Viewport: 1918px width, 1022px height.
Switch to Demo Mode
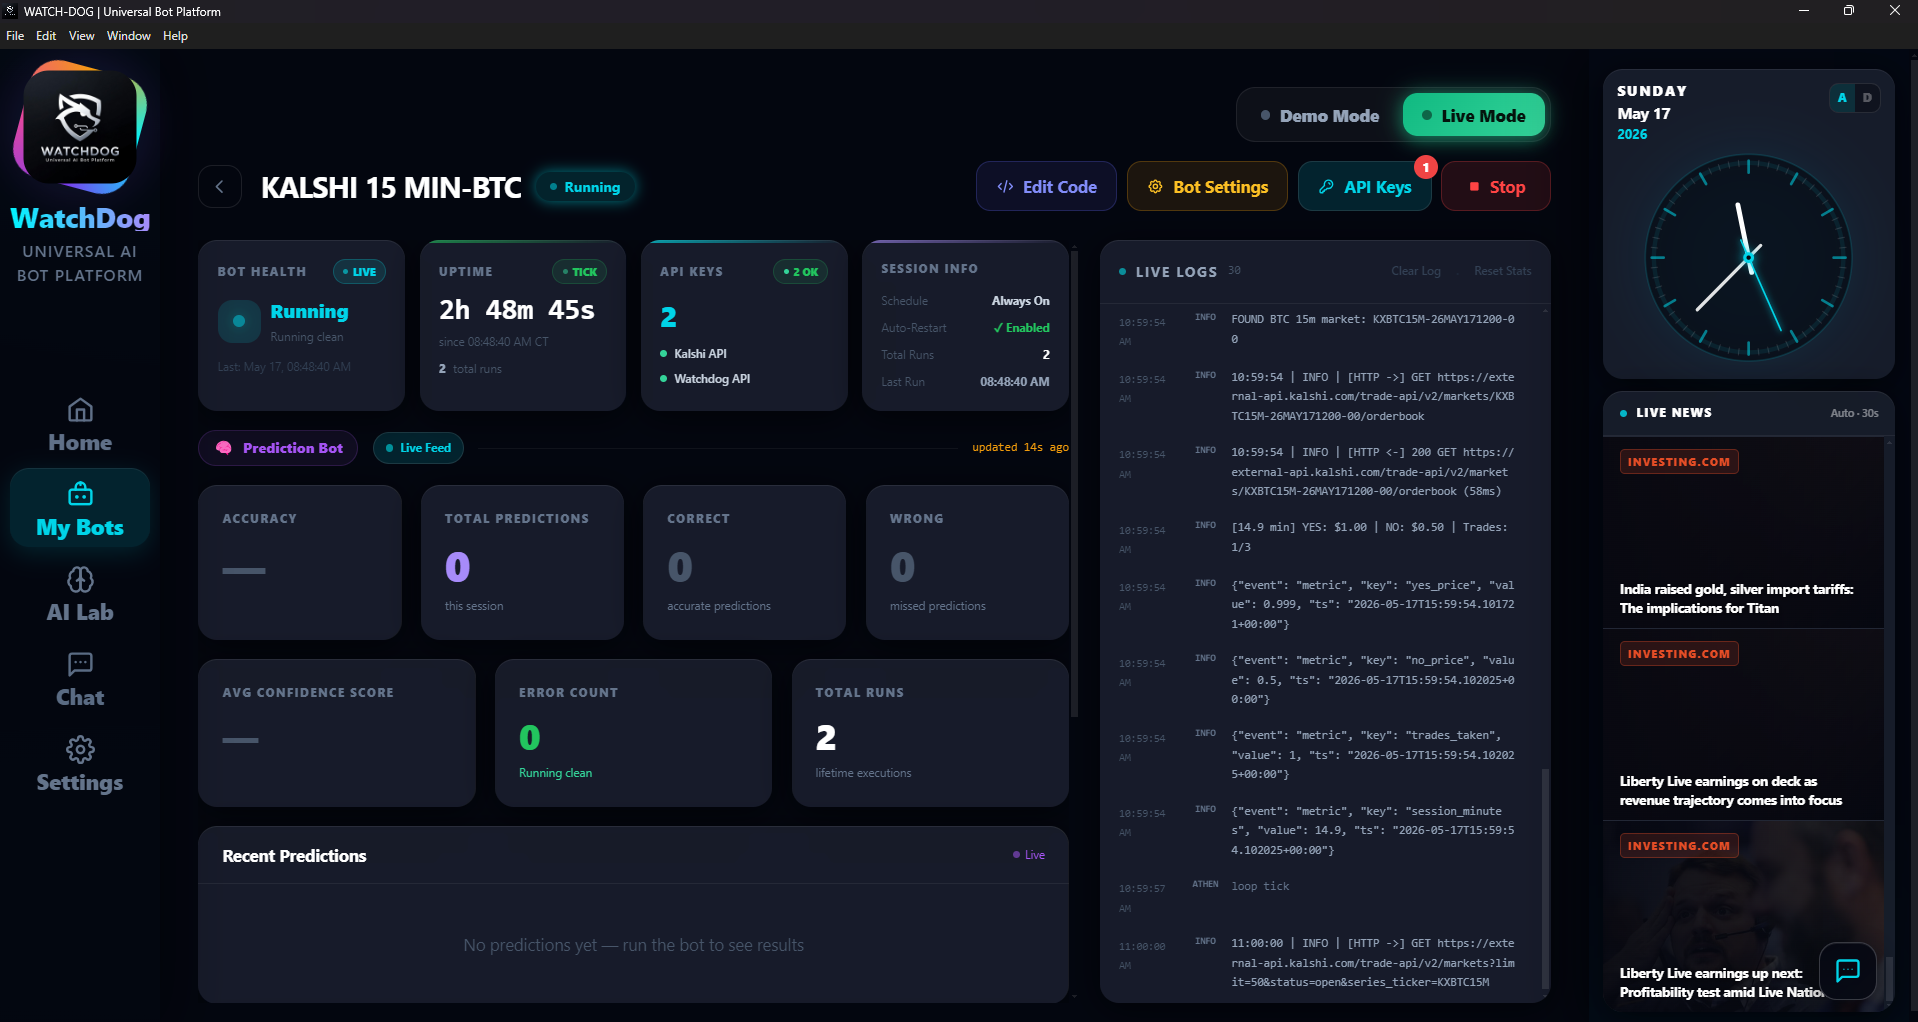(1319, 116)
